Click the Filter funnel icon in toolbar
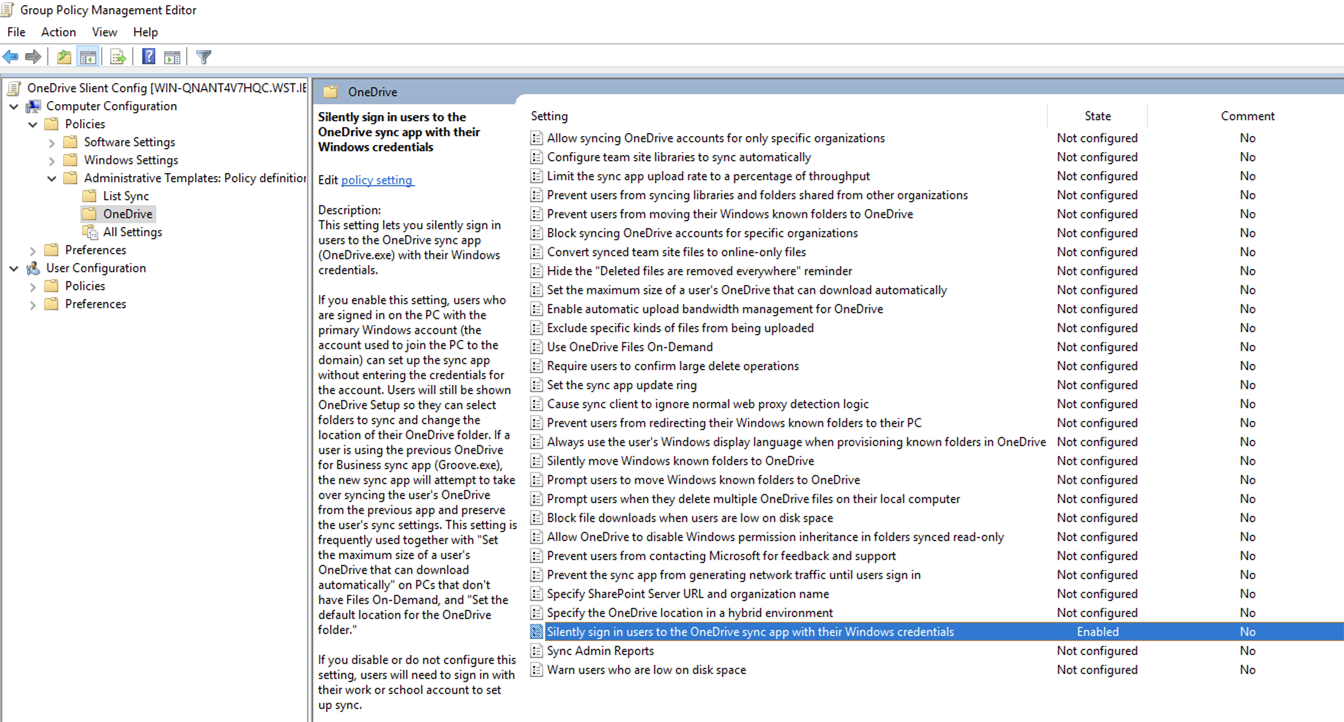The width and height of the screenshot is (1344, 722). pos(203,57)
